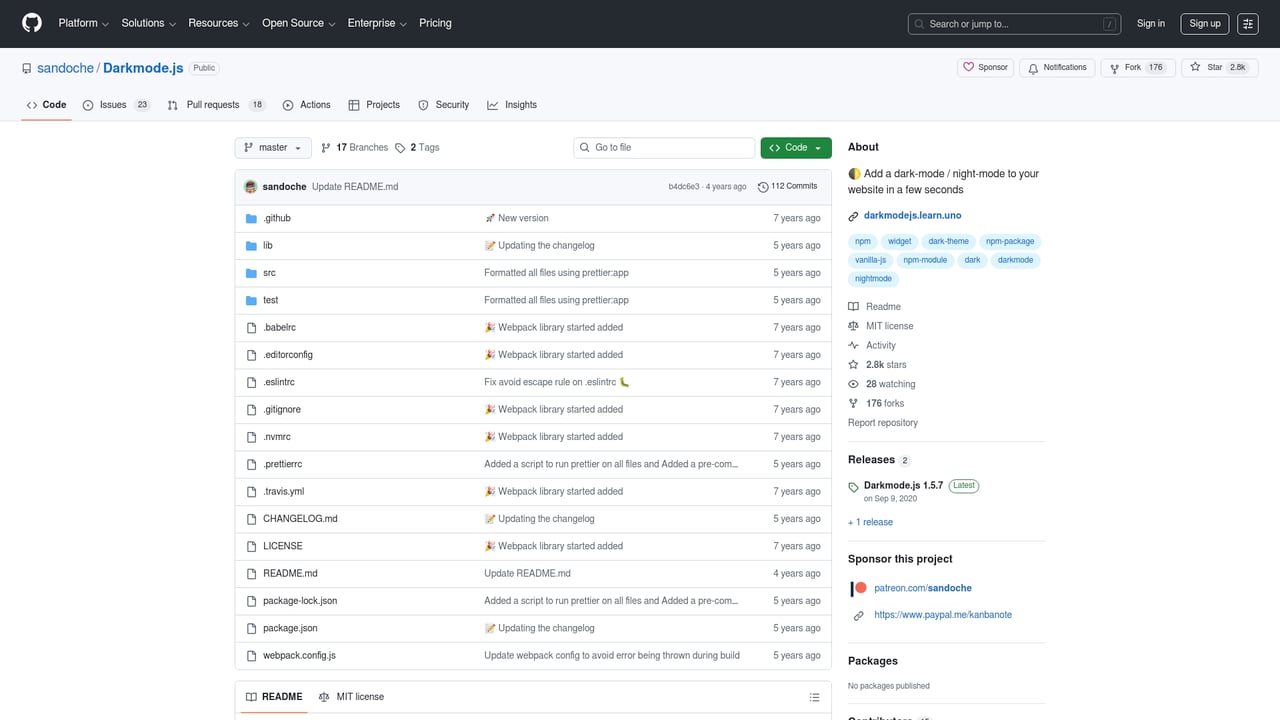The height and width of the screenshot is (720, 1280).
Task: Open the darkmodejs.learn.uno link
Action: click(912, 215)
